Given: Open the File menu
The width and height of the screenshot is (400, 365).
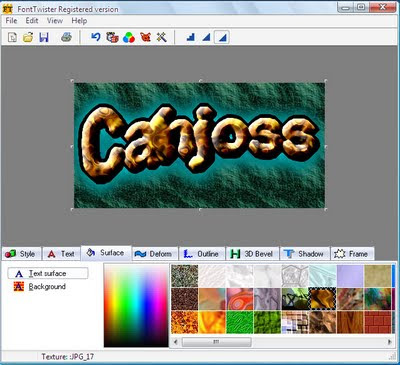Looking at the screenshot, I should coord(11,21).
